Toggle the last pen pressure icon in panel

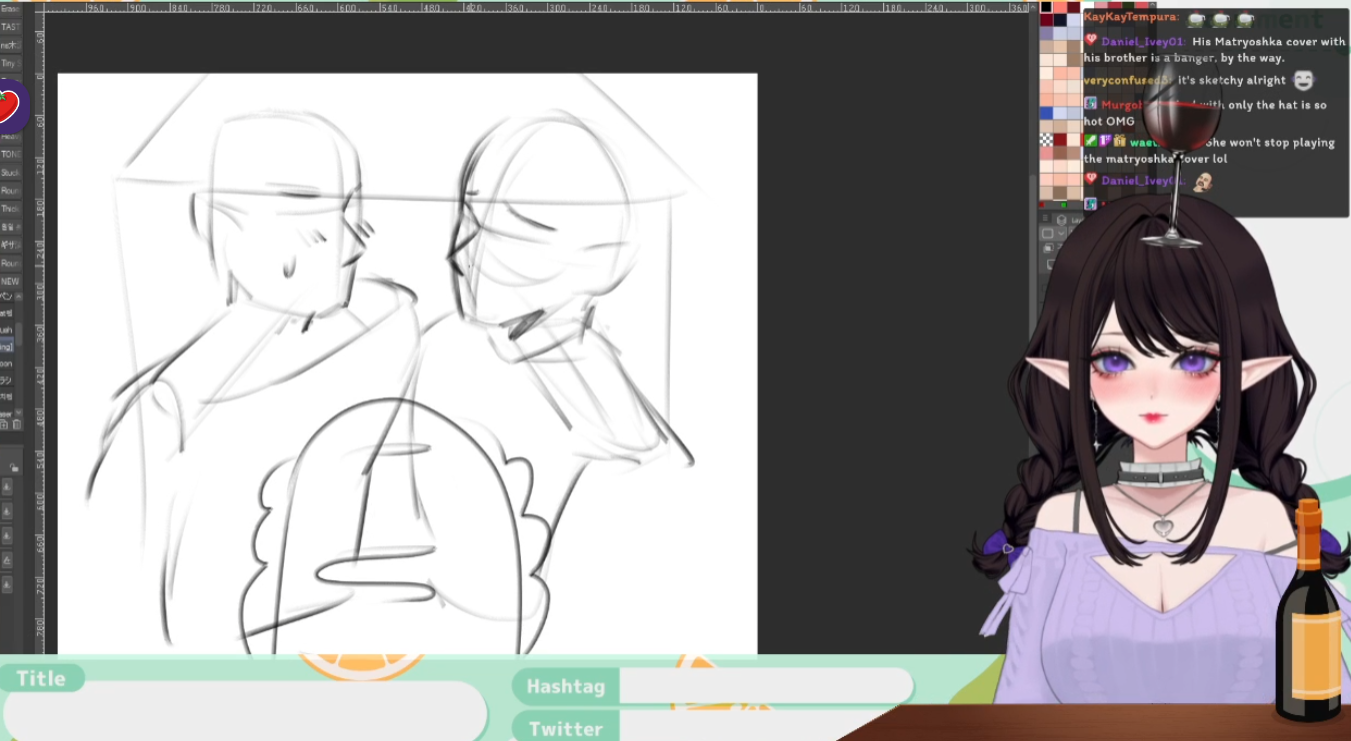(8, 584)
